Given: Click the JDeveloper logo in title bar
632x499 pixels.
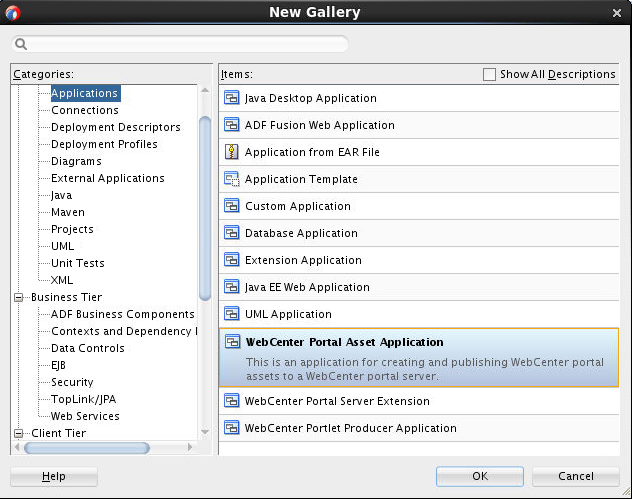Looking at the screenshot, I should coord(12,13).
